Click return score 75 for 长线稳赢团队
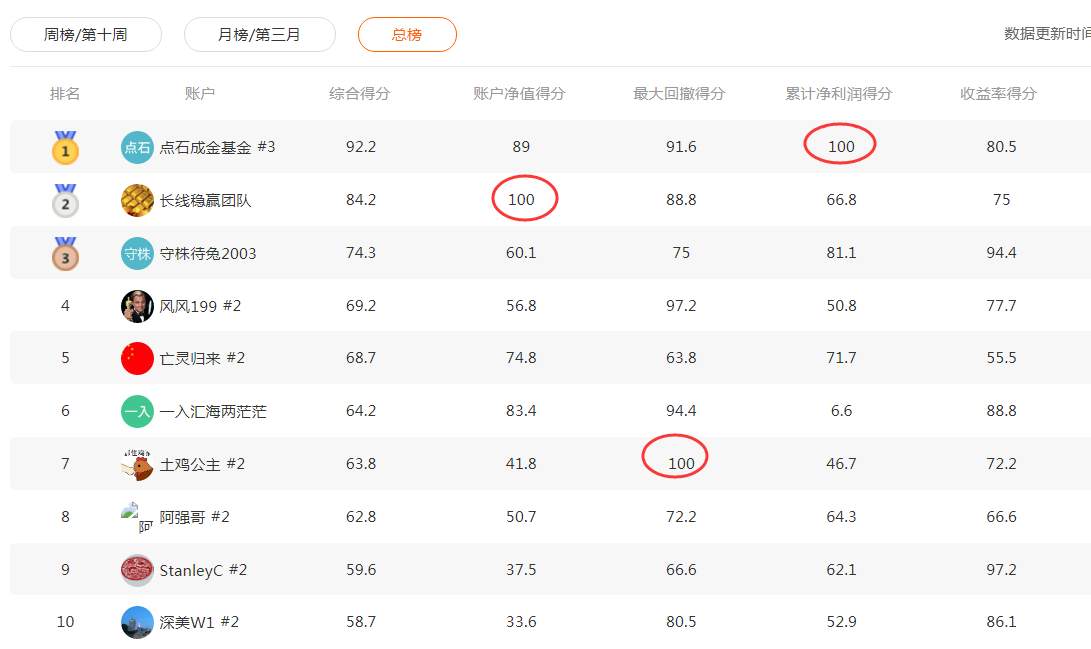1091x649 pixels. click(x=1001, y=200)
